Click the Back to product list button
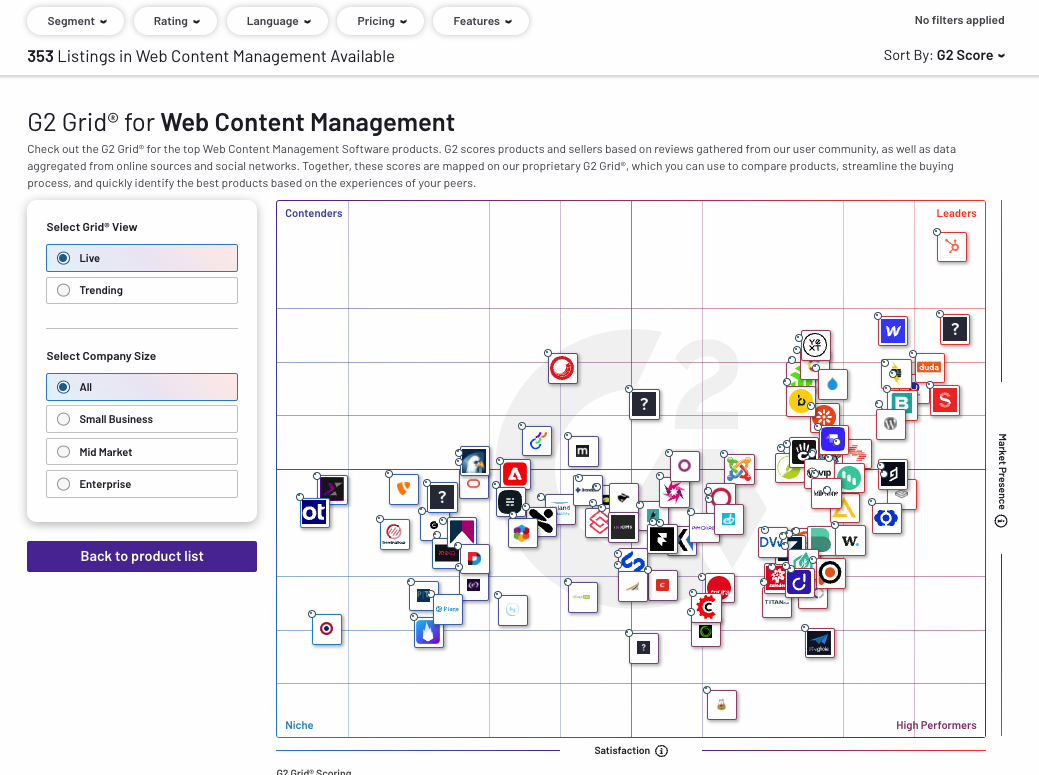The width and height of the screenshot is (1039, 775). (142, 556)
